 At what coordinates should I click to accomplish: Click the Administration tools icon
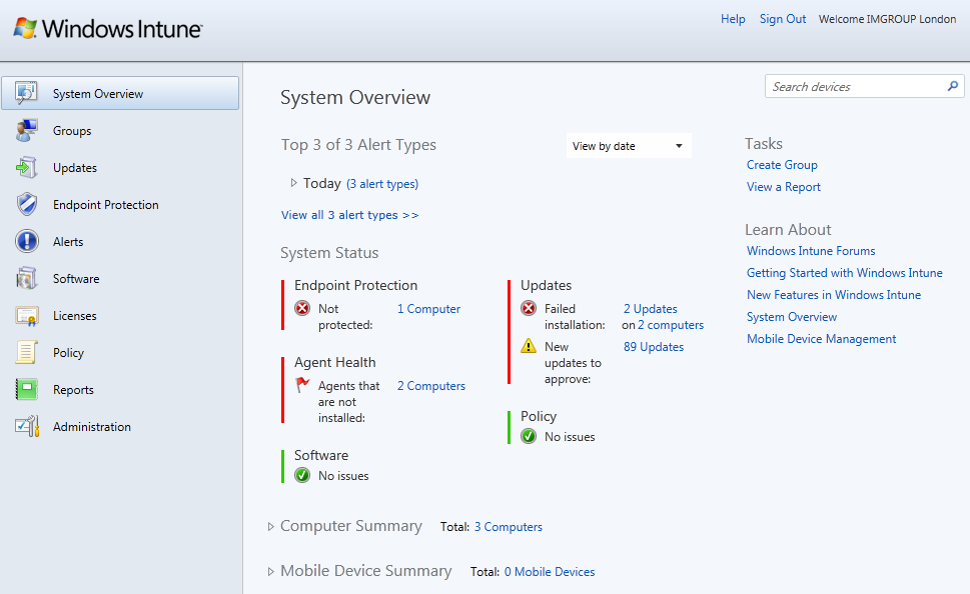(x=27, y=426)
